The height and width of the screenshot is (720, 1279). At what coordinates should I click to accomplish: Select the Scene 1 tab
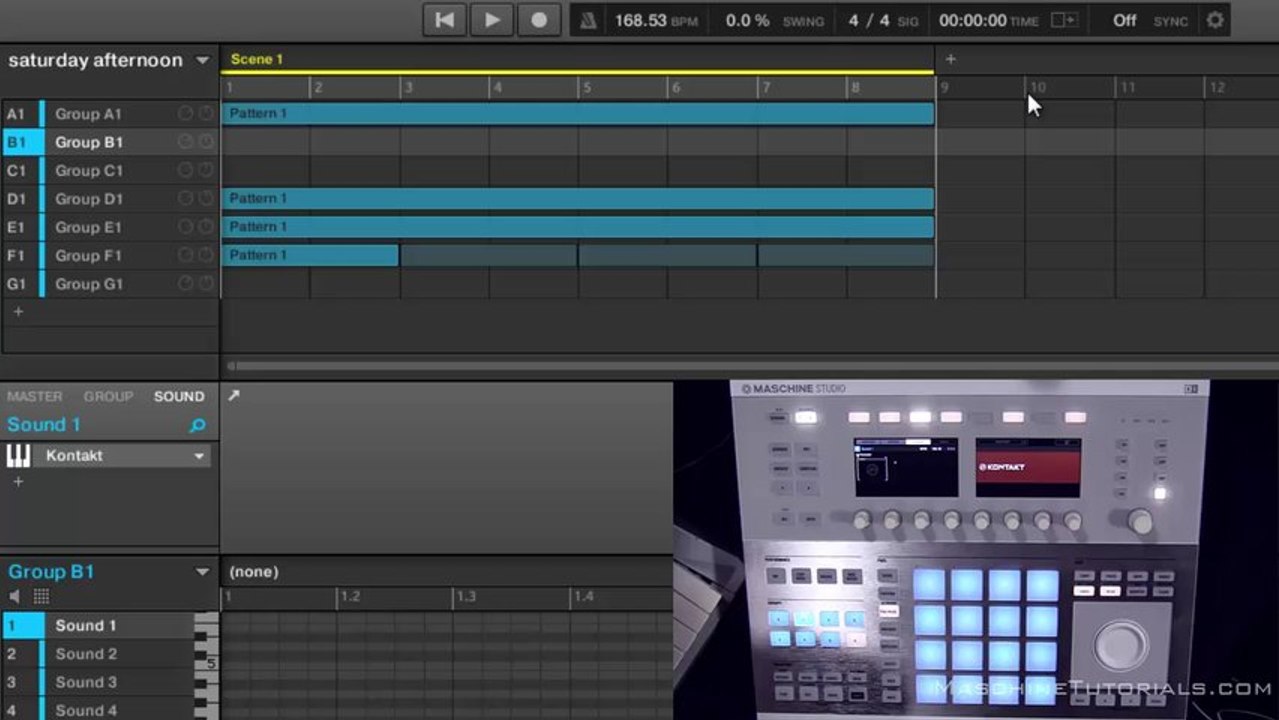click(257, 59)
